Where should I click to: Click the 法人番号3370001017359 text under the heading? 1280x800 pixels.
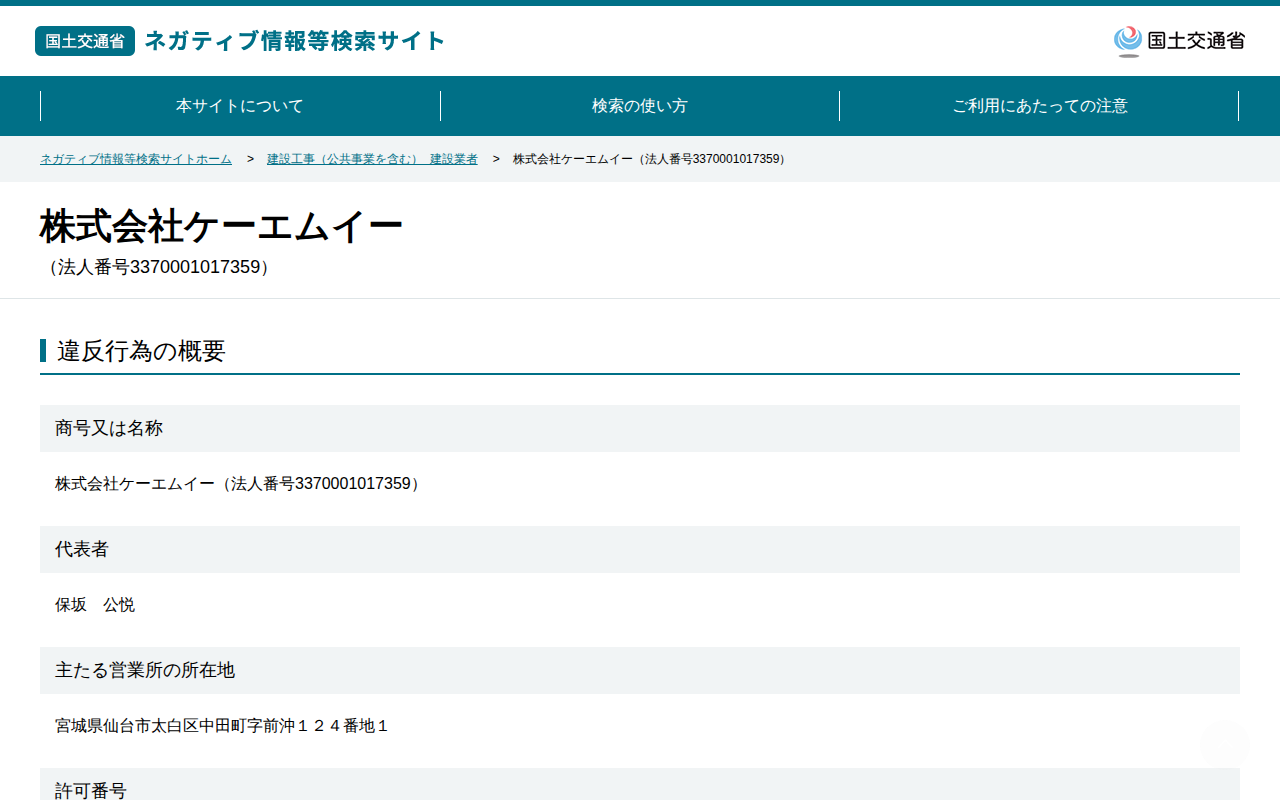point(158,267)
